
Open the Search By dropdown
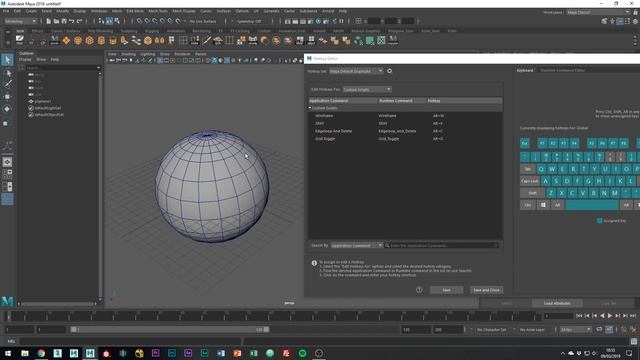click(356, 245)
